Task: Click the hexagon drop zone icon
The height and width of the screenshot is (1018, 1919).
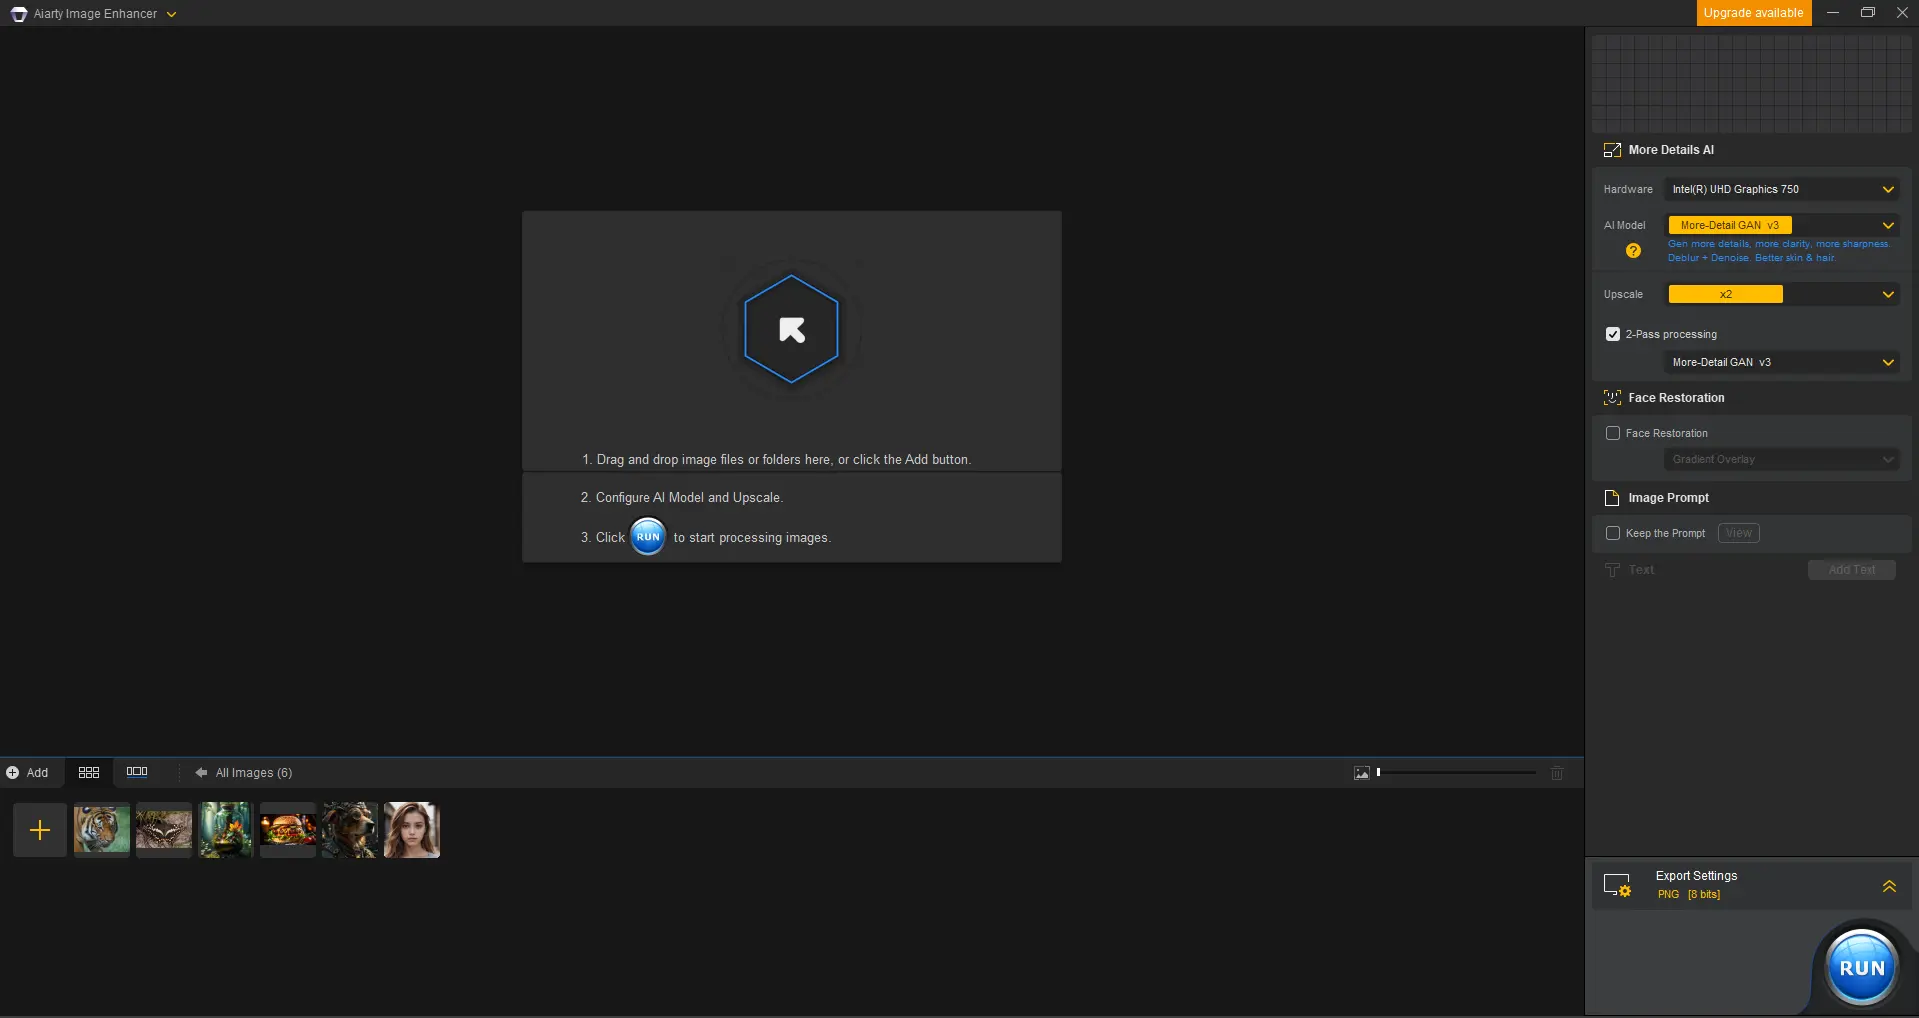Action: (791, 329)
